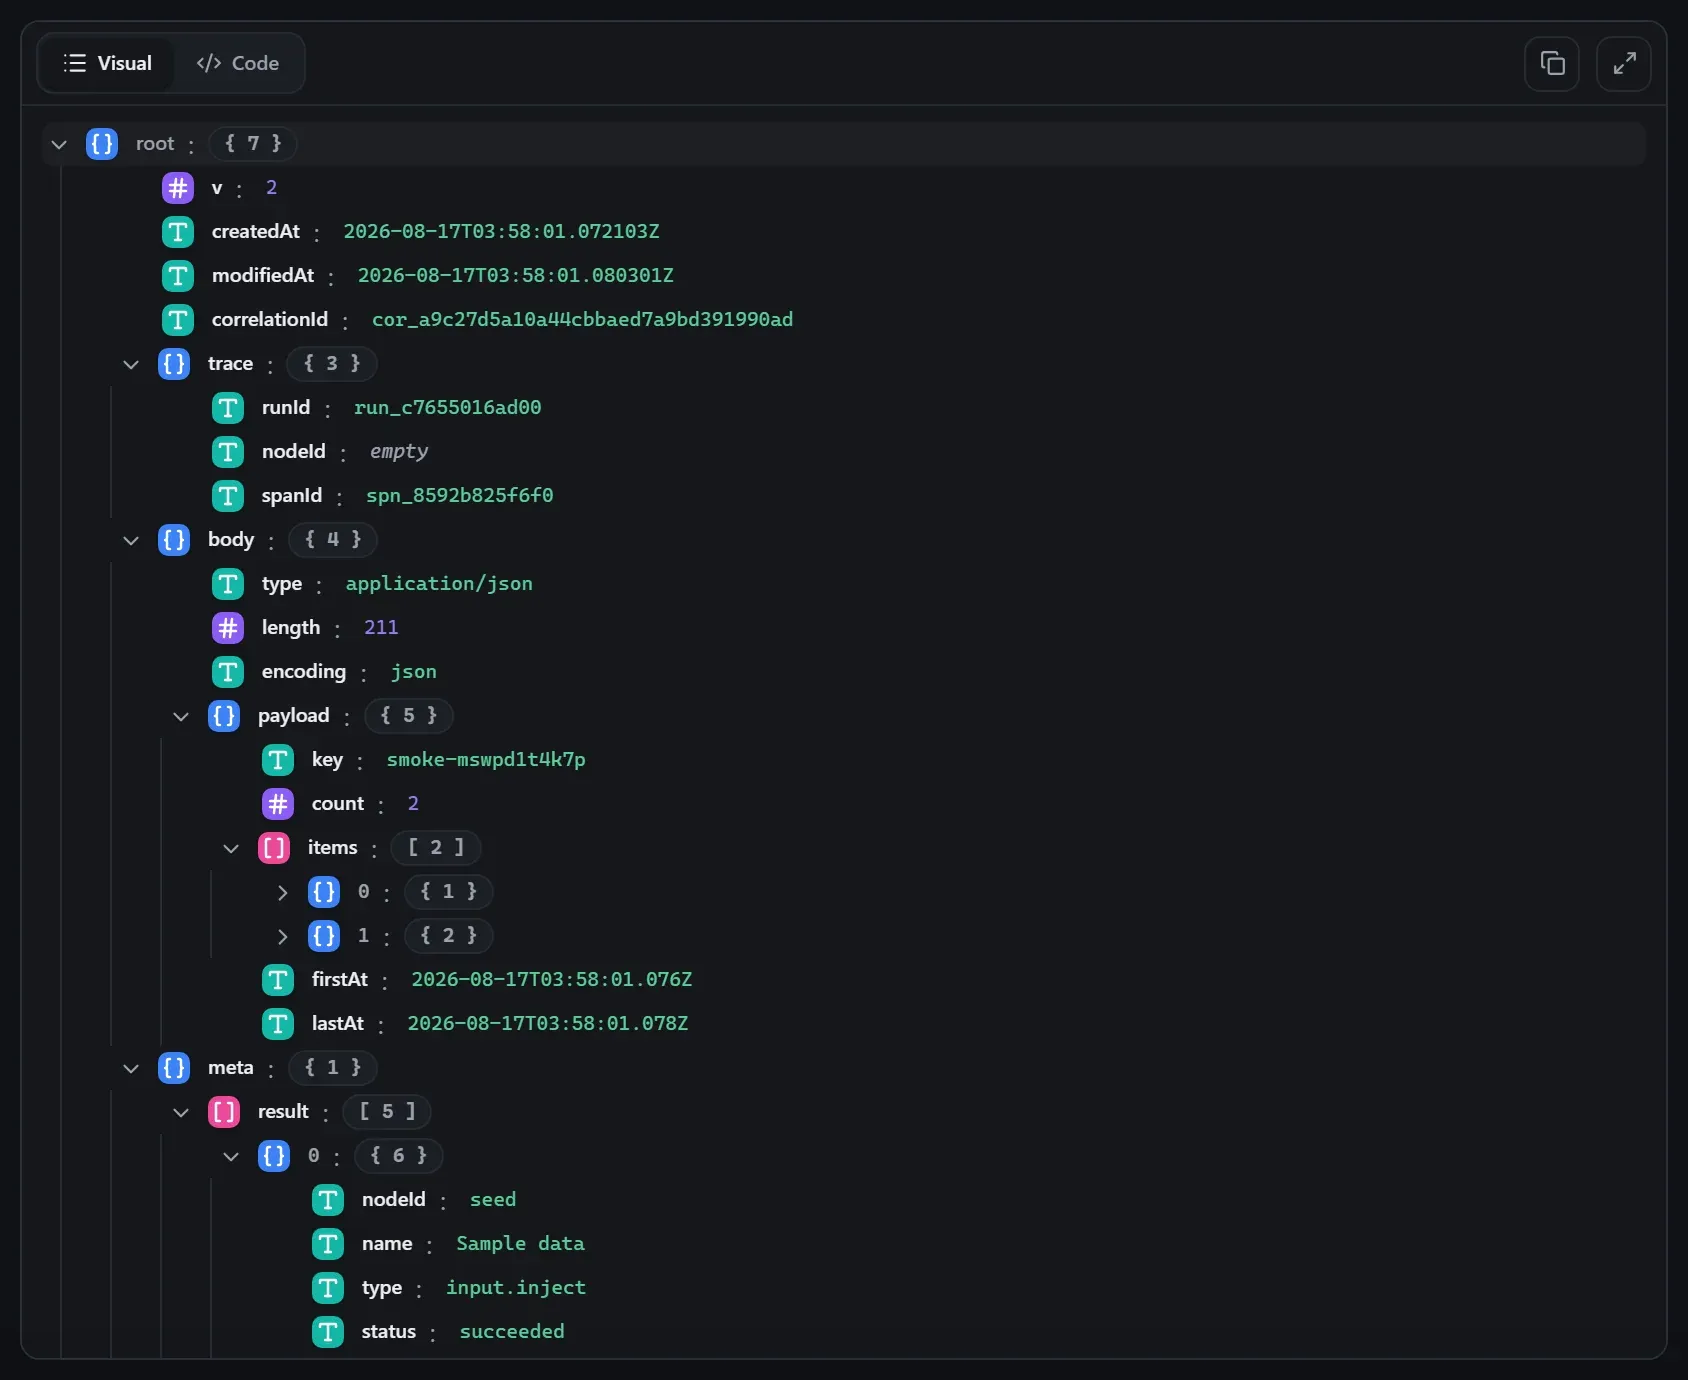Viewport: 1688px width, 1380px height.
Task: Collapse the meta object chevron
Action: pyautogui.click(x=131, y=1068)
